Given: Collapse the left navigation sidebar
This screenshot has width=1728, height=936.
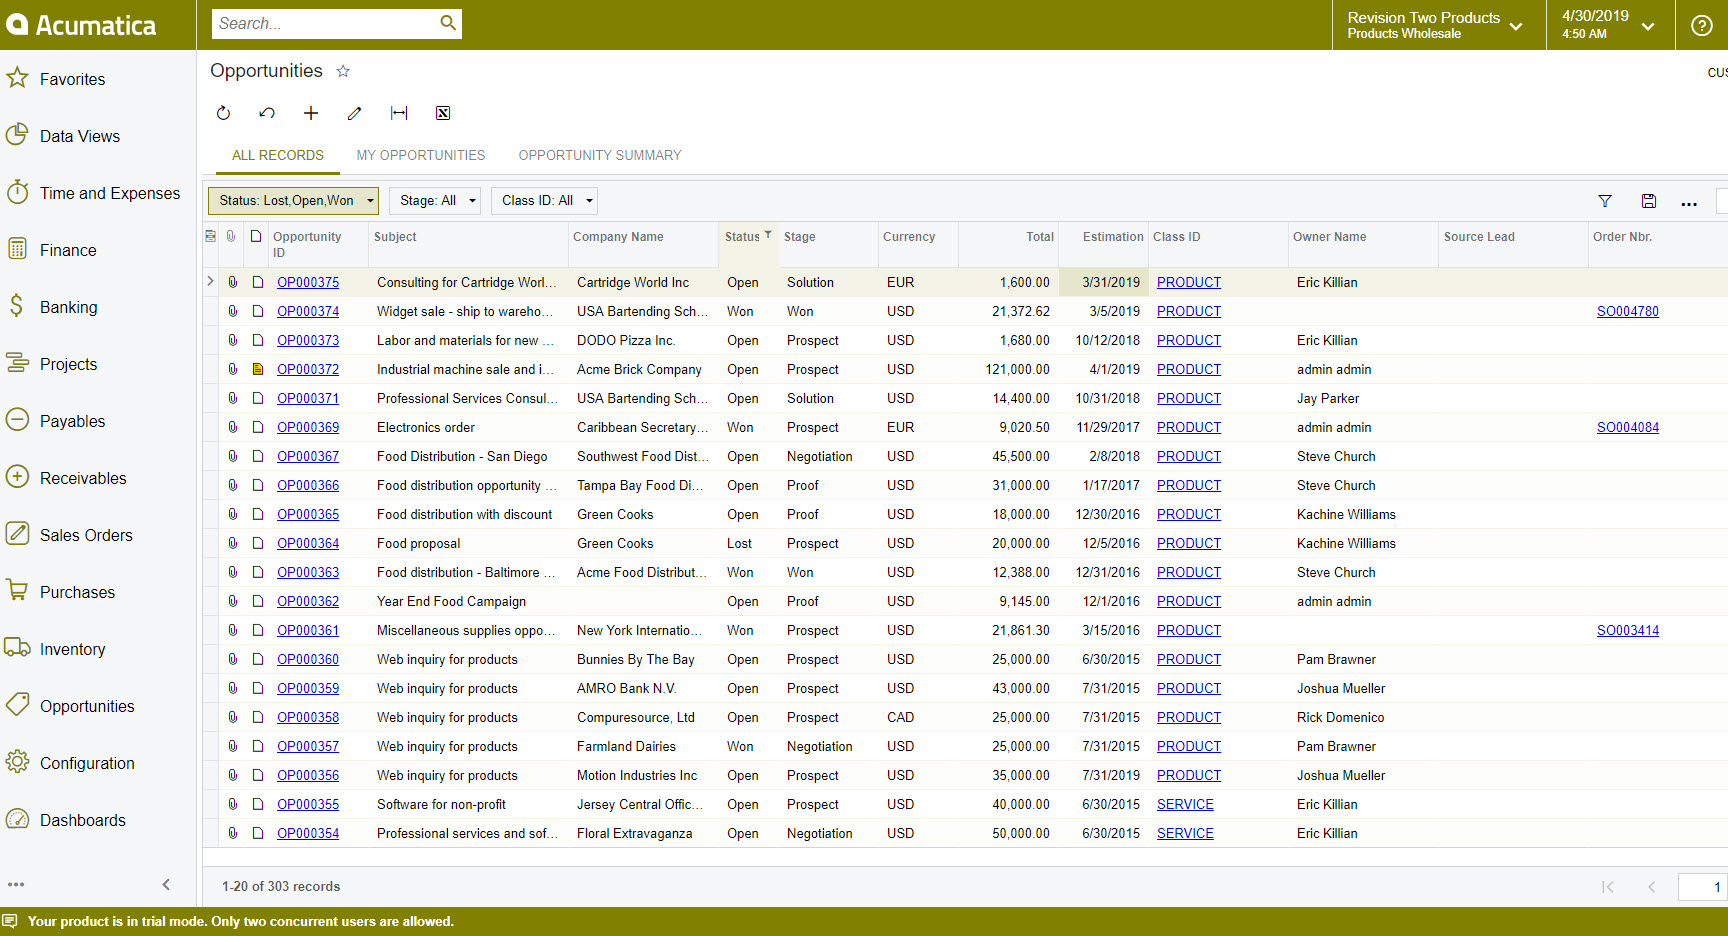Looking at the screenshot, I should pyautogui.click(x=166, y=884).
